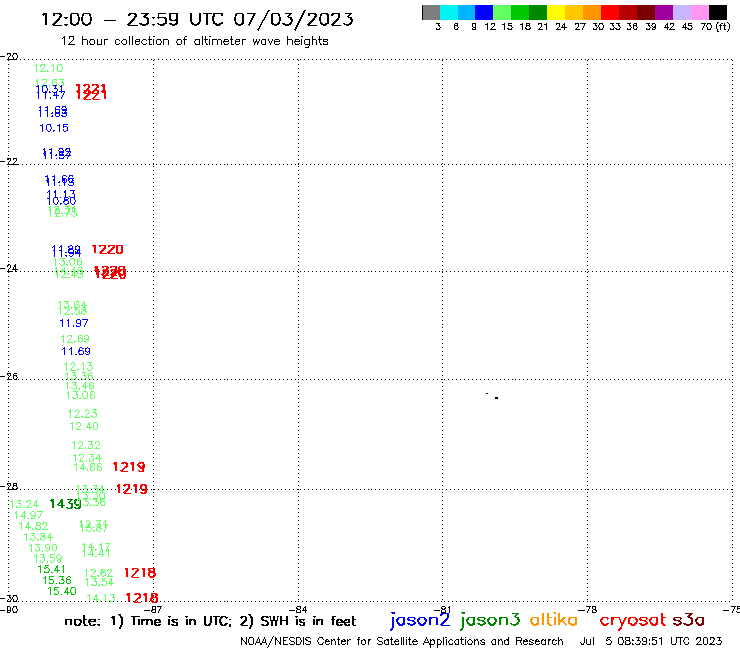Image resolution: width=740 pixels, height=650 pixels.
Task: Click the jason2 satellite legend label
Action: tap(420, 621)
